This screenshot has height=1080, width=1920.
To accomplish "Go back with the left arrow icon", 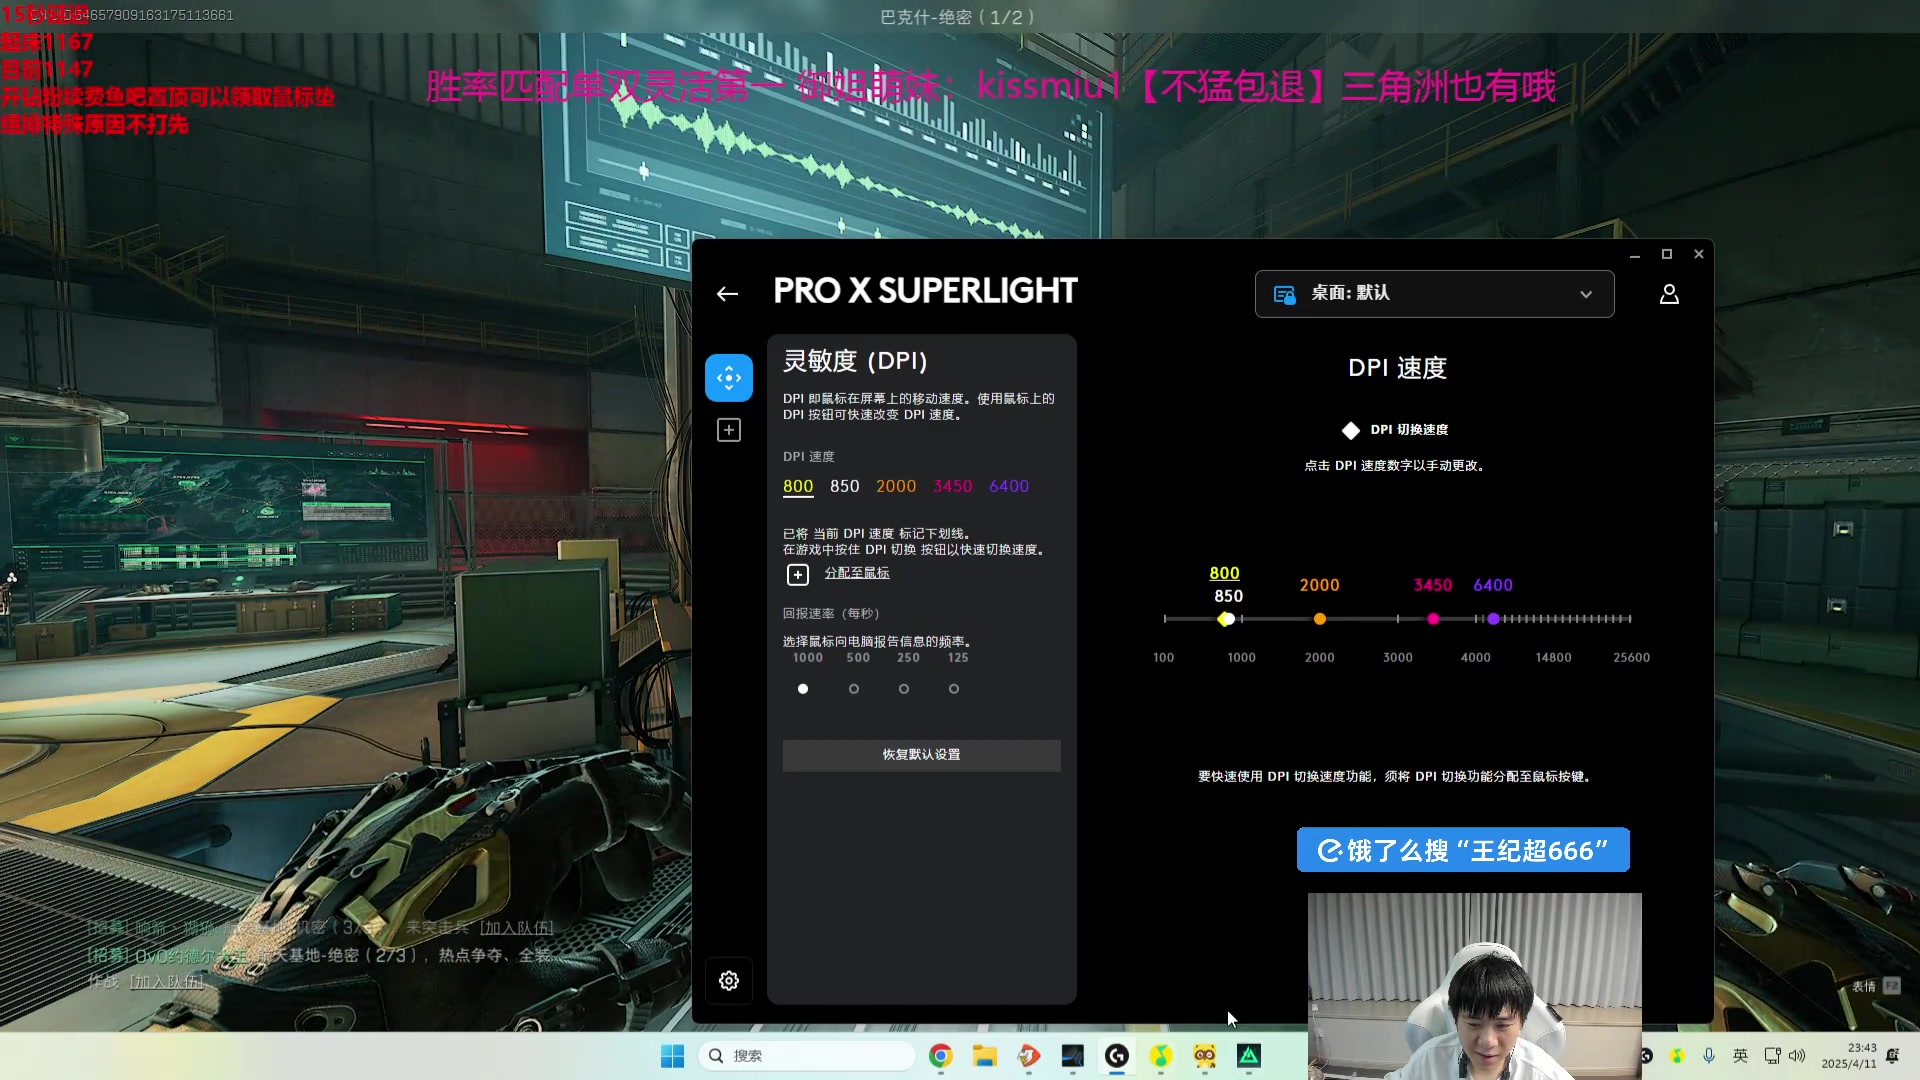I will 727,294.
